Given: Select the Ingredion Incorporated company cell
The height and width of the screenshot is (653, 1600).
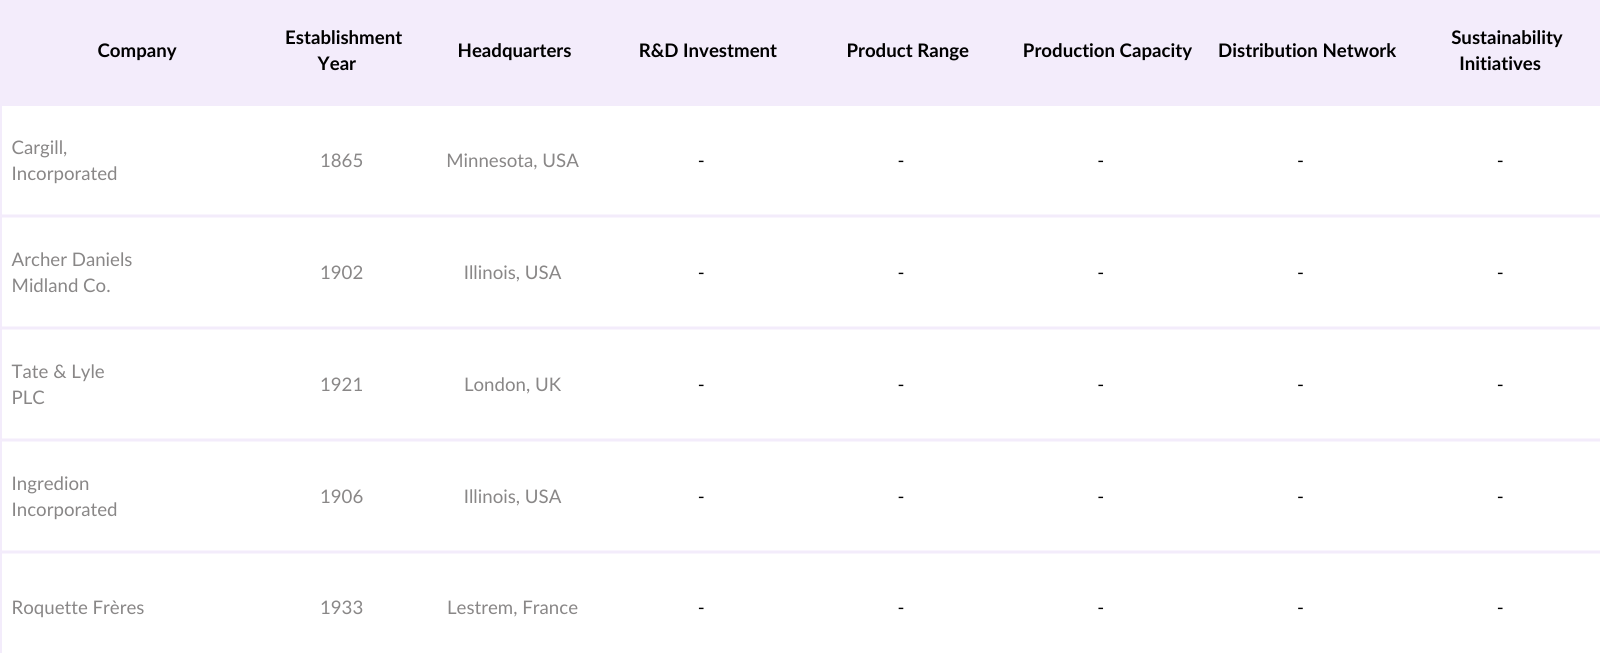Looking at the screenshot, I should pos(64,497).
